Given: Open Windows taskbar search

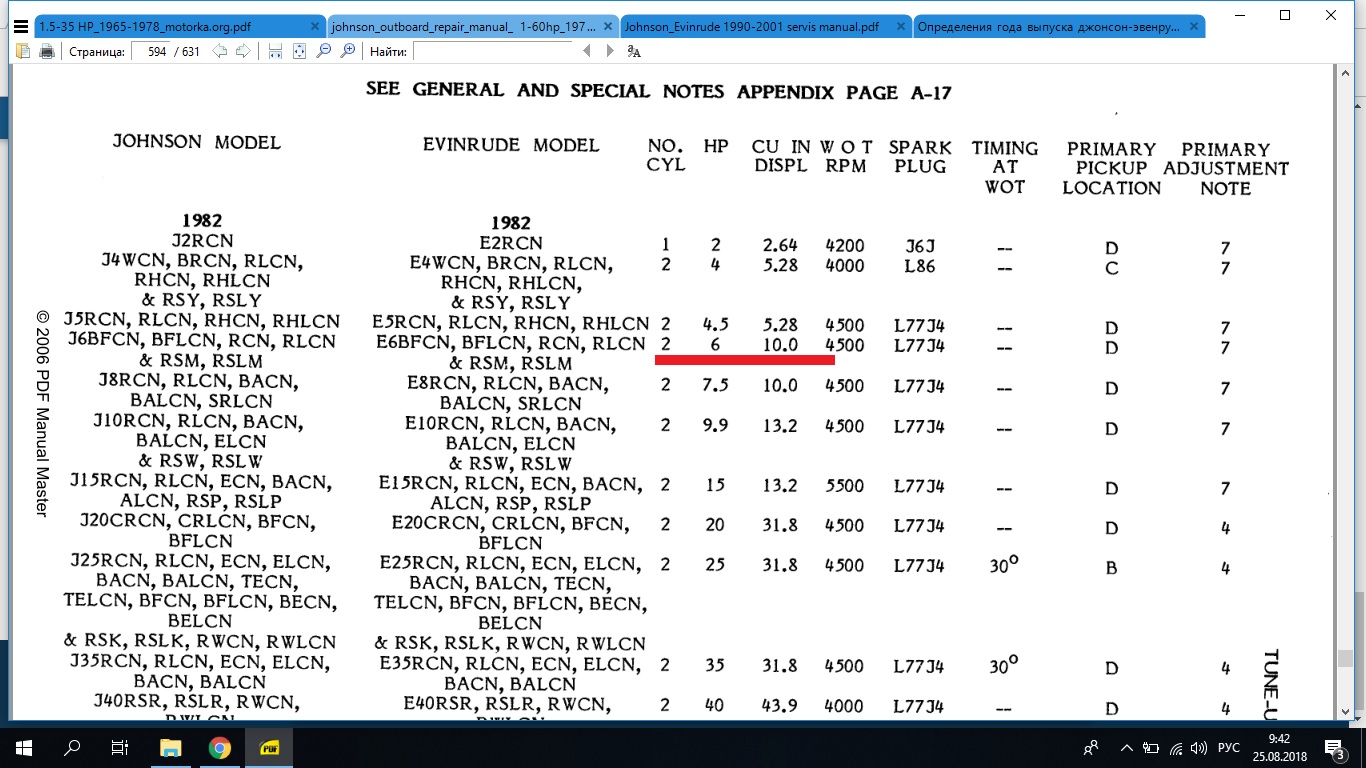Looking at the screenshot, I should click(x=71, y=748).
